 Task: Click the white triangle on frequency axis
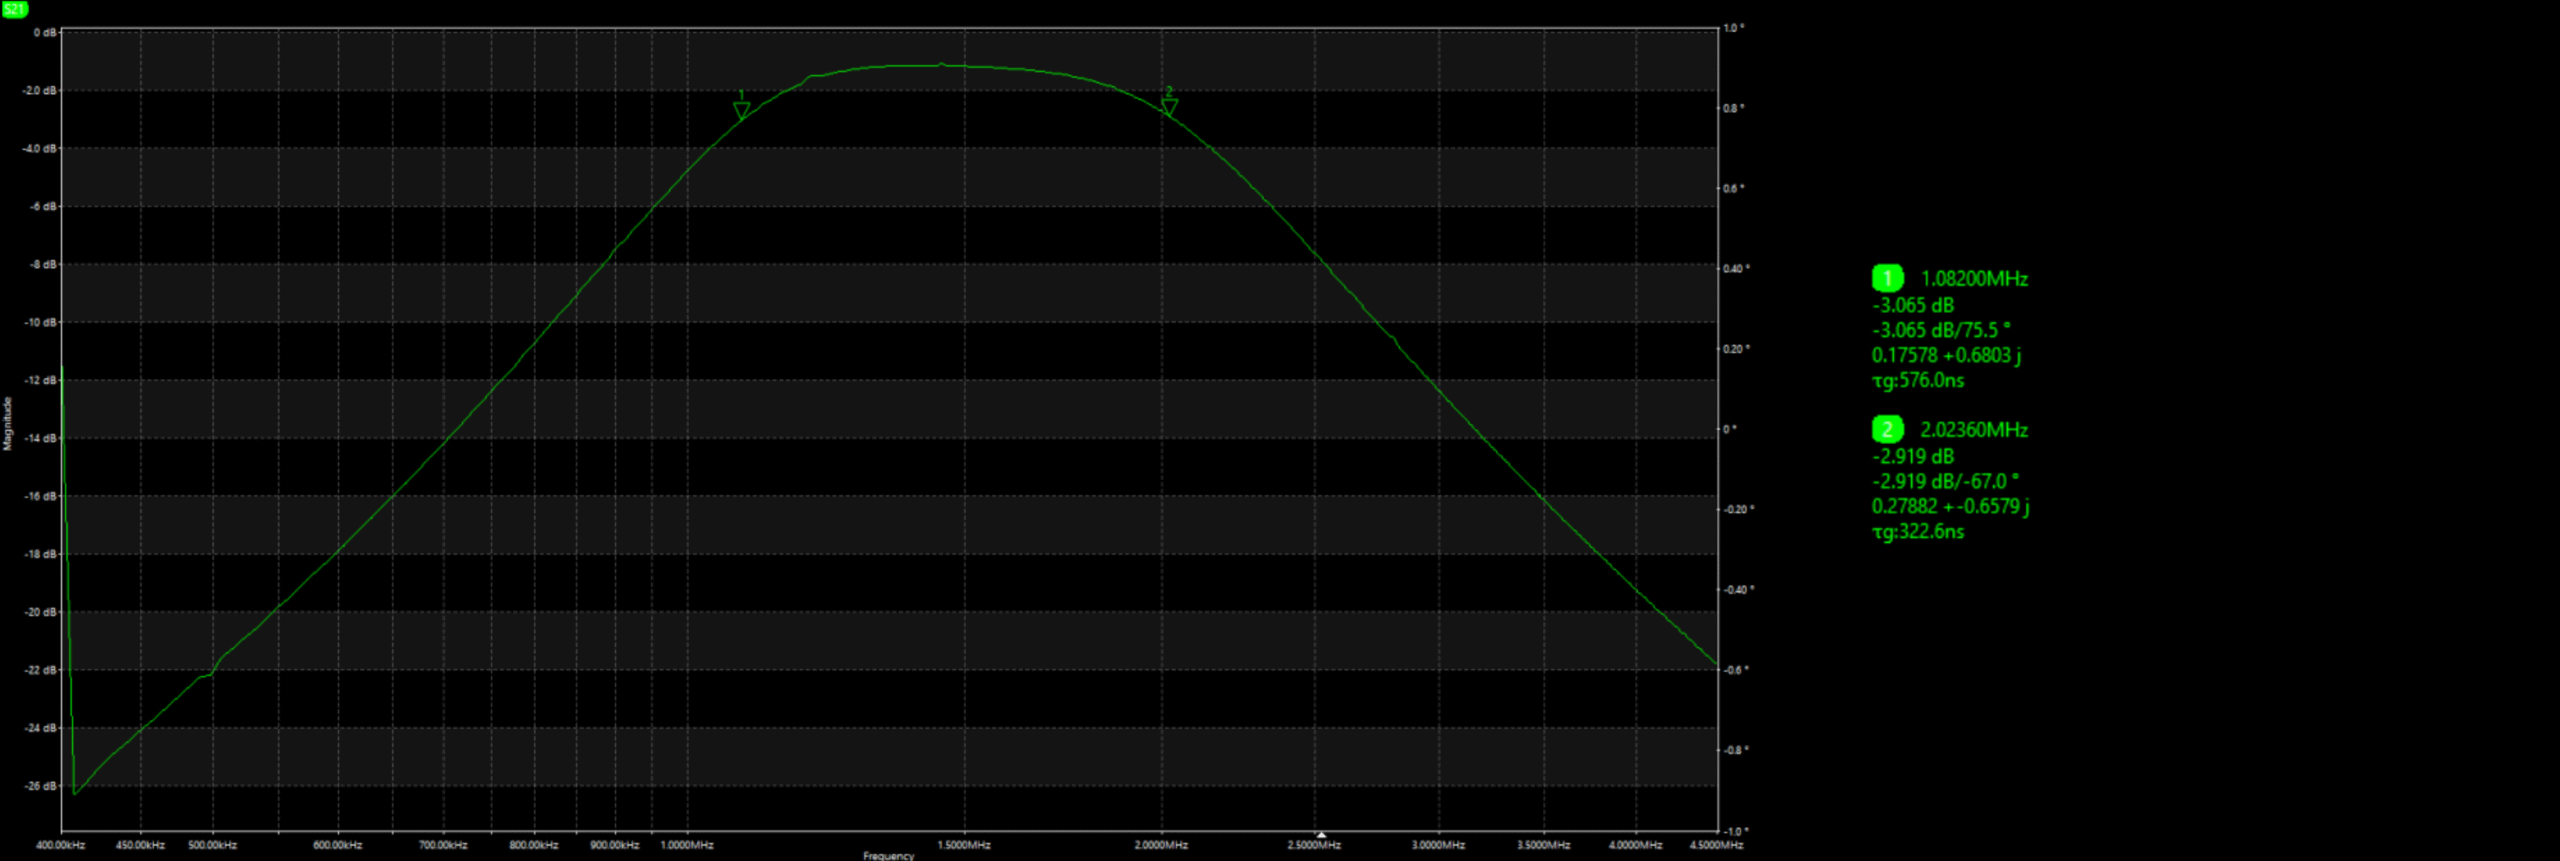point(1320,834)
